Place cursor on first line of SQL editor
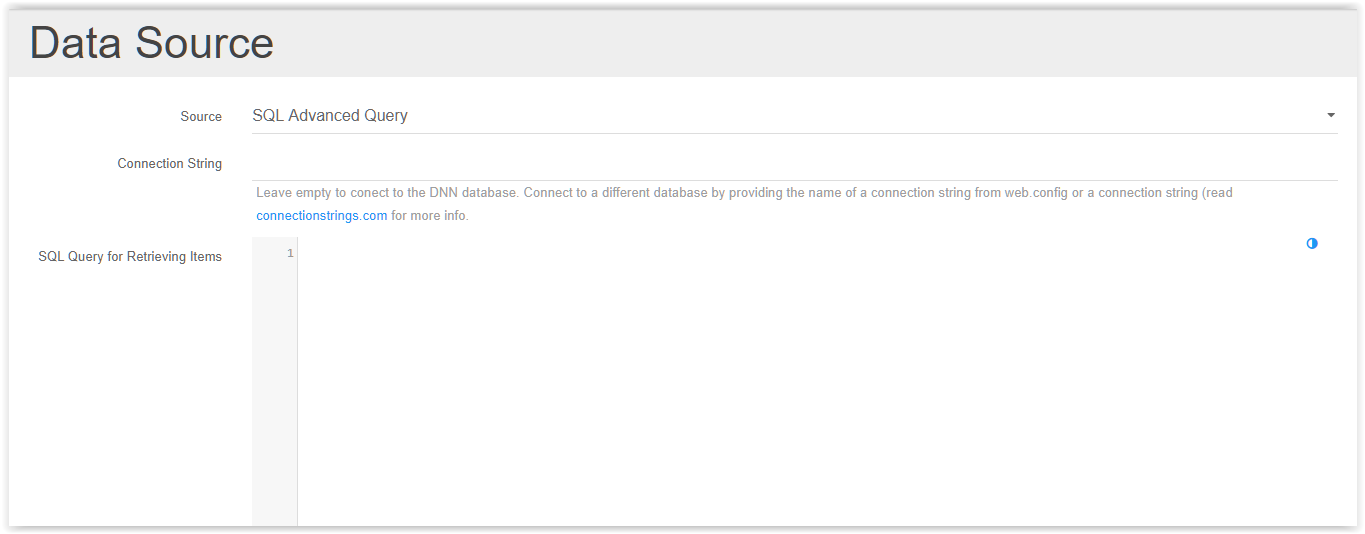1365x534 pixels. click(818, 253)
